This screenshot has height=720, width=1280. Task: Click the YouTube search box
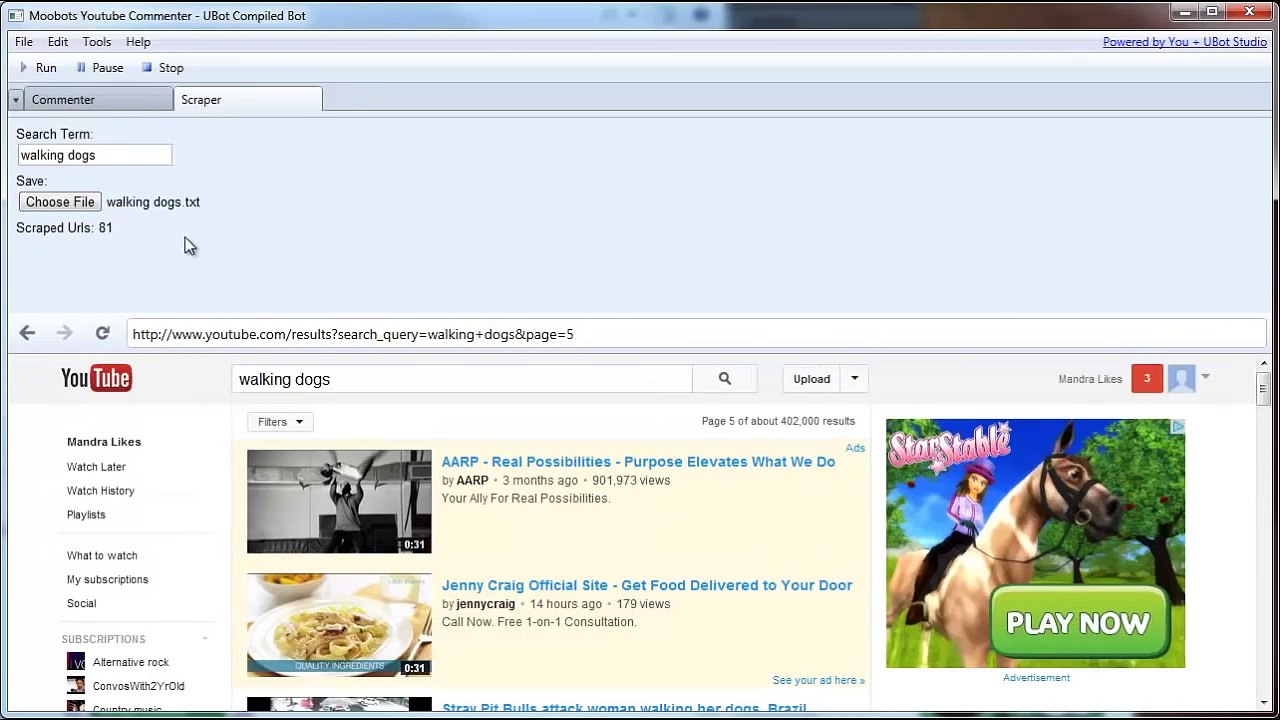click(462, 379)
